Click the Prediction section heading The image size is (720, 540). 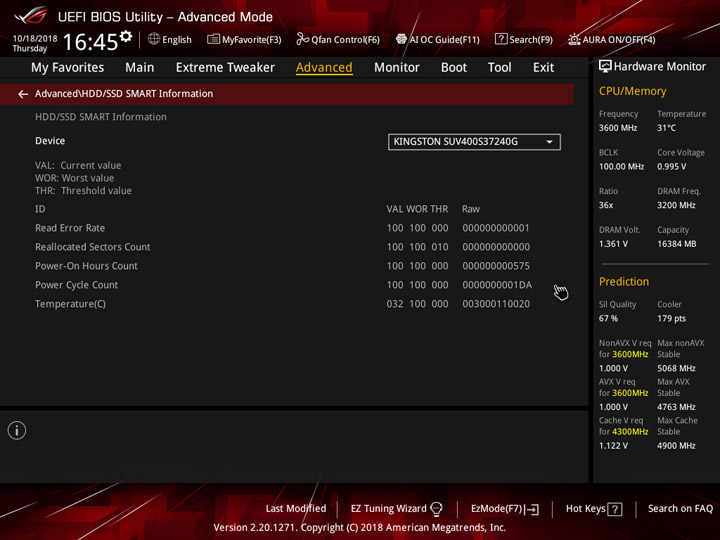coord(624,281)
